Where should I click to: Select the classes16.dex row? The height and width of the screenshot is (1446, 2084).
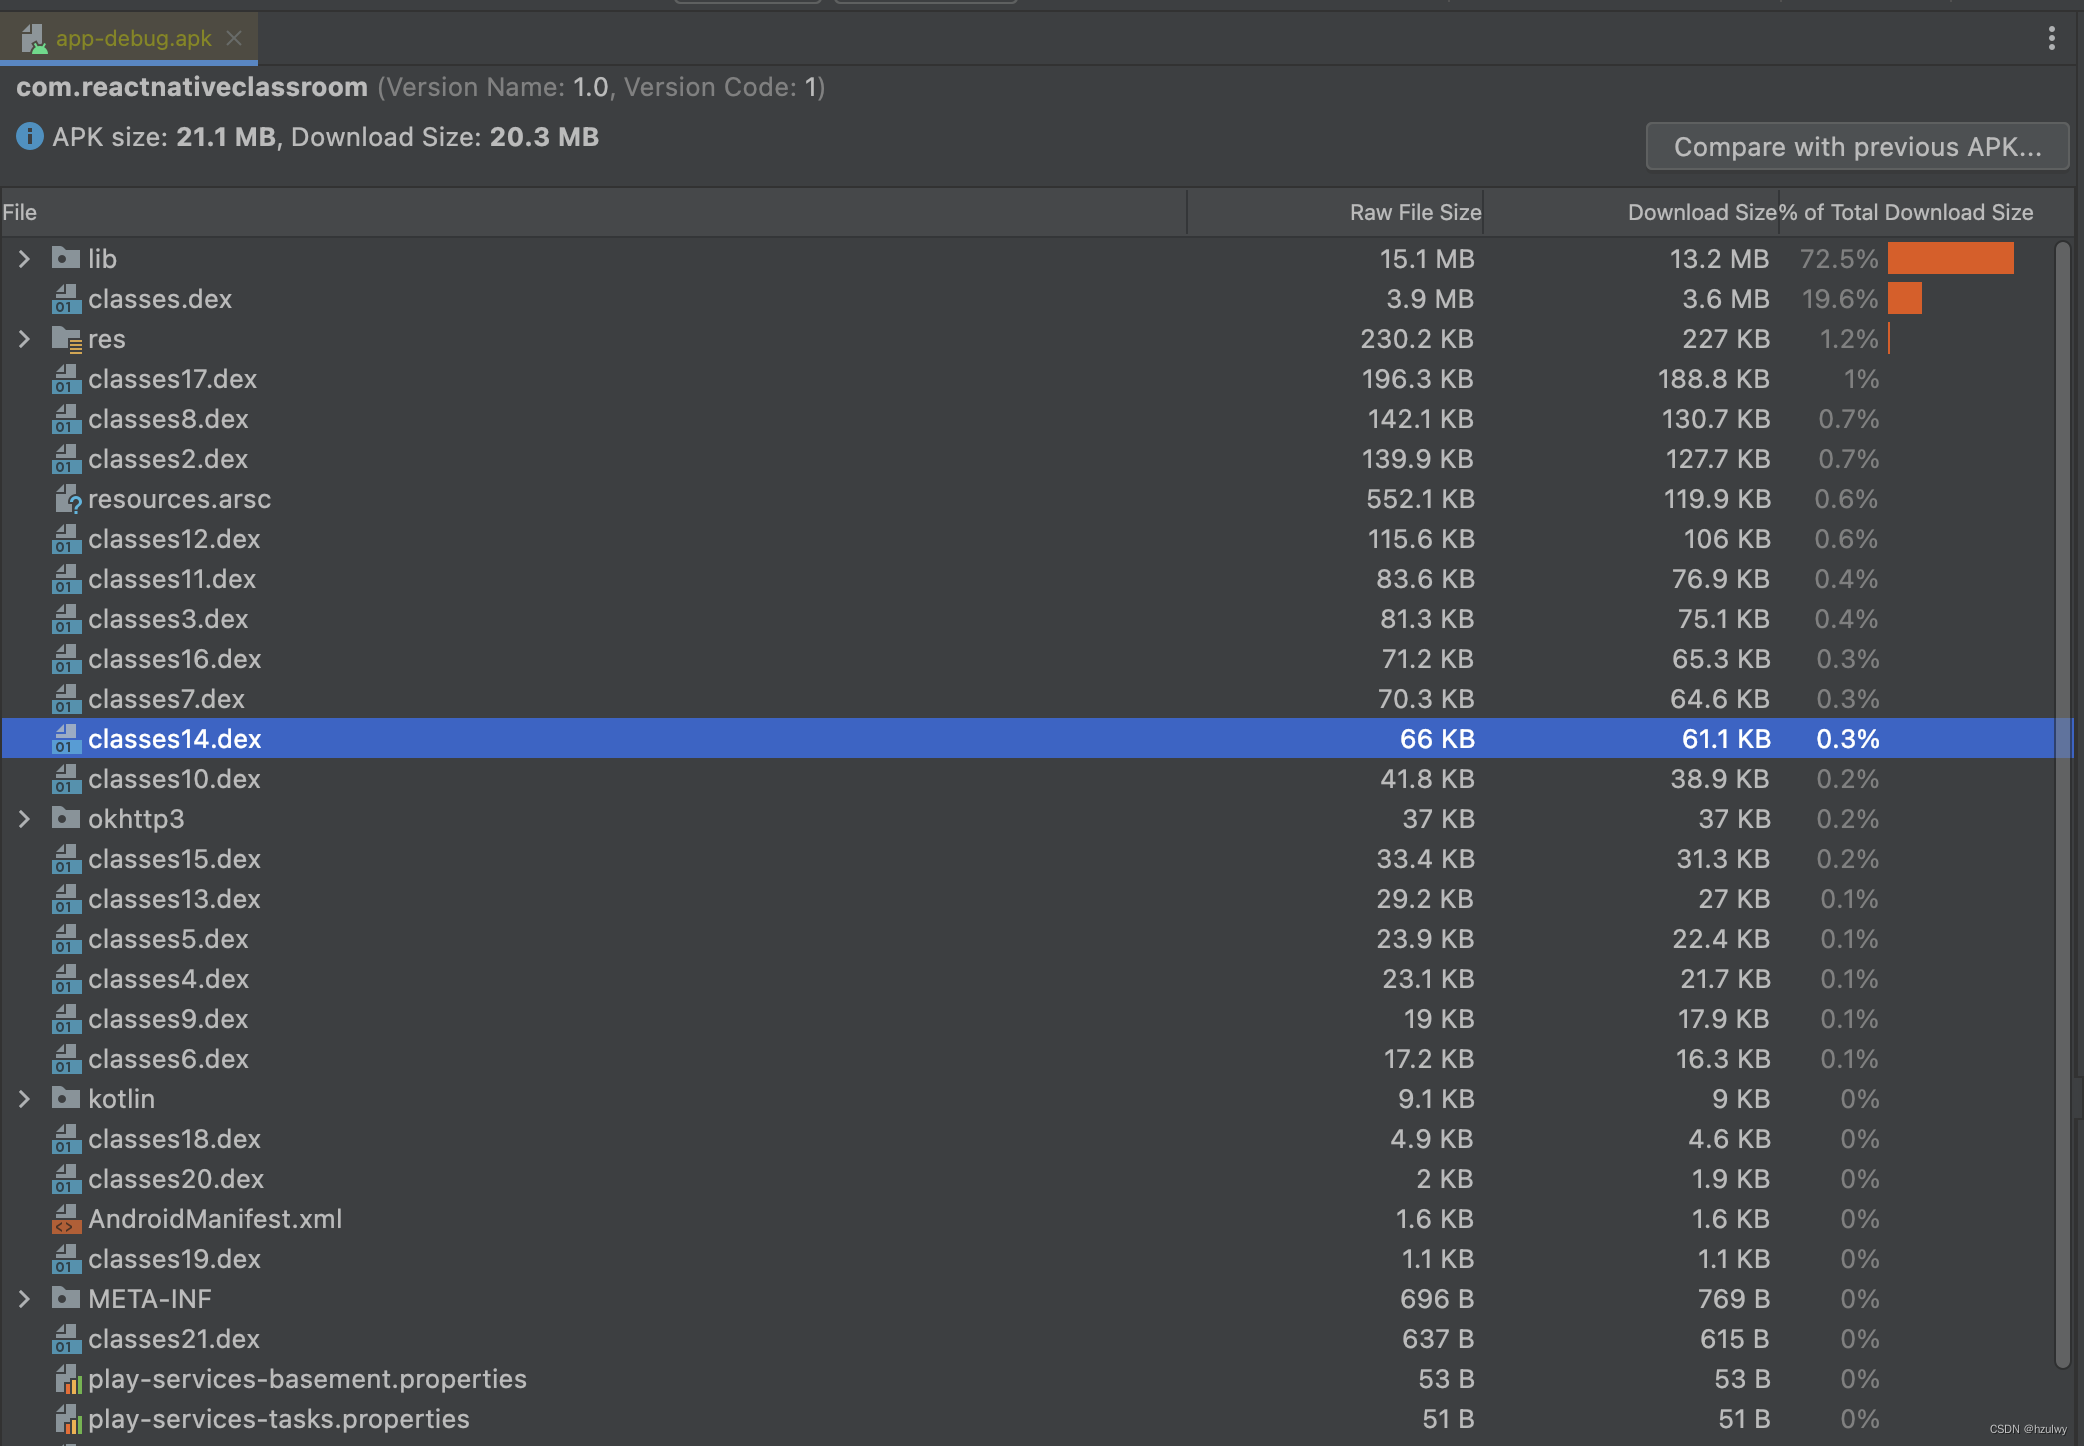(1036, 659)
